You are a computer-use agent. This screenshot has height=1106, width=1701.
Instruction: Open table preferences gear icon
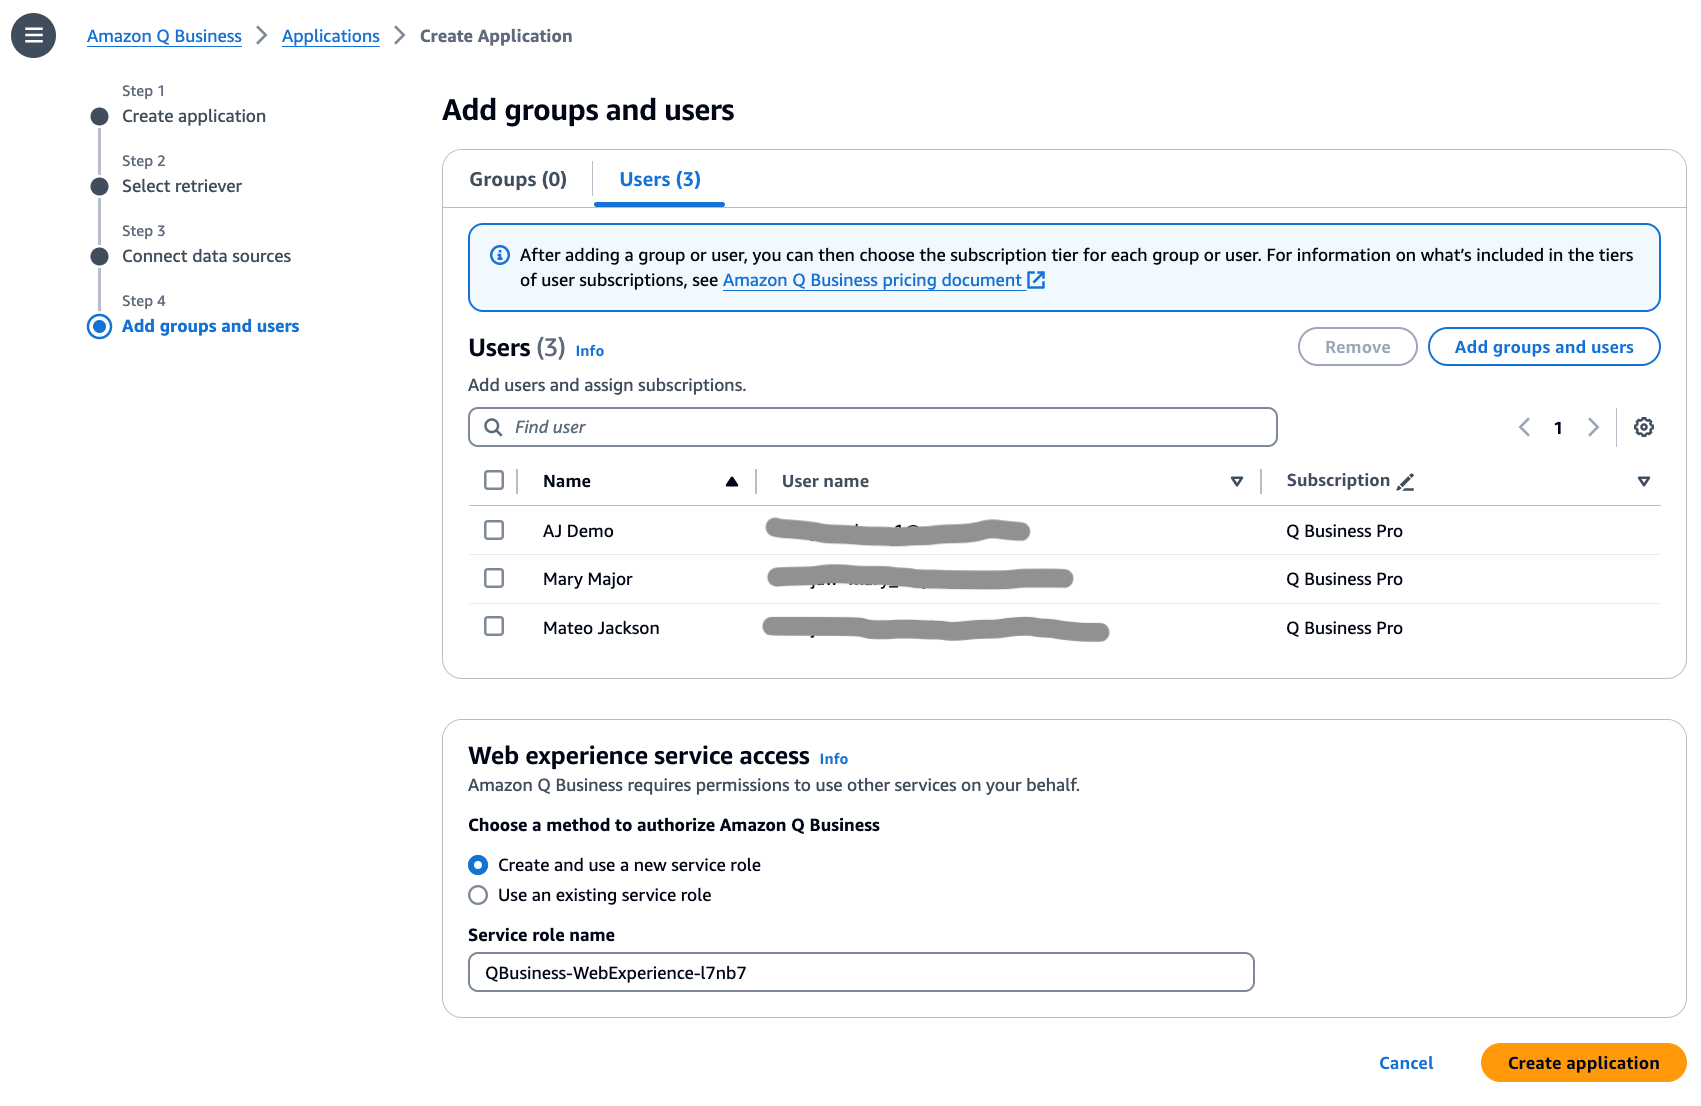click(1643, 428)
